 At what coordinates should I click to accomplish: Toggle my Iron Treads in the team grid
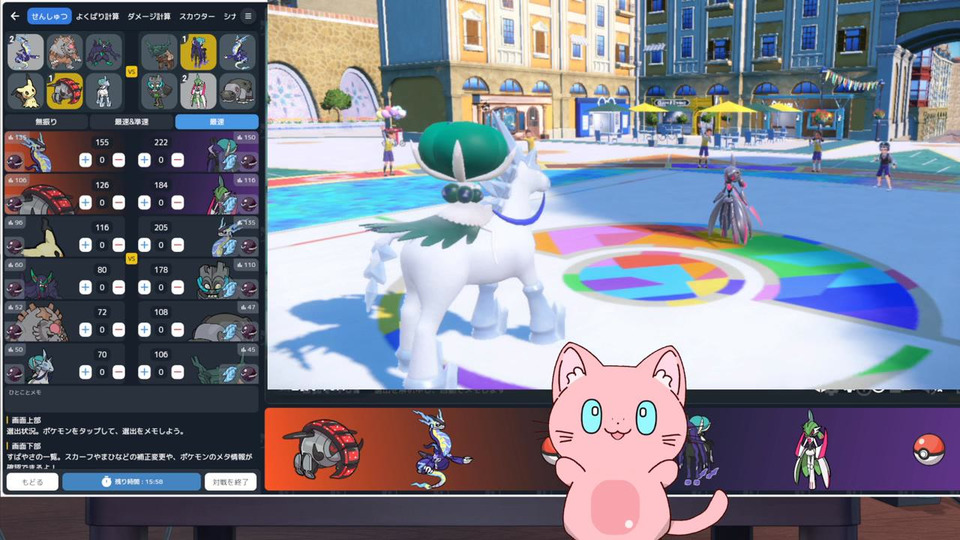pyautogui.click(x=65, y=91)
